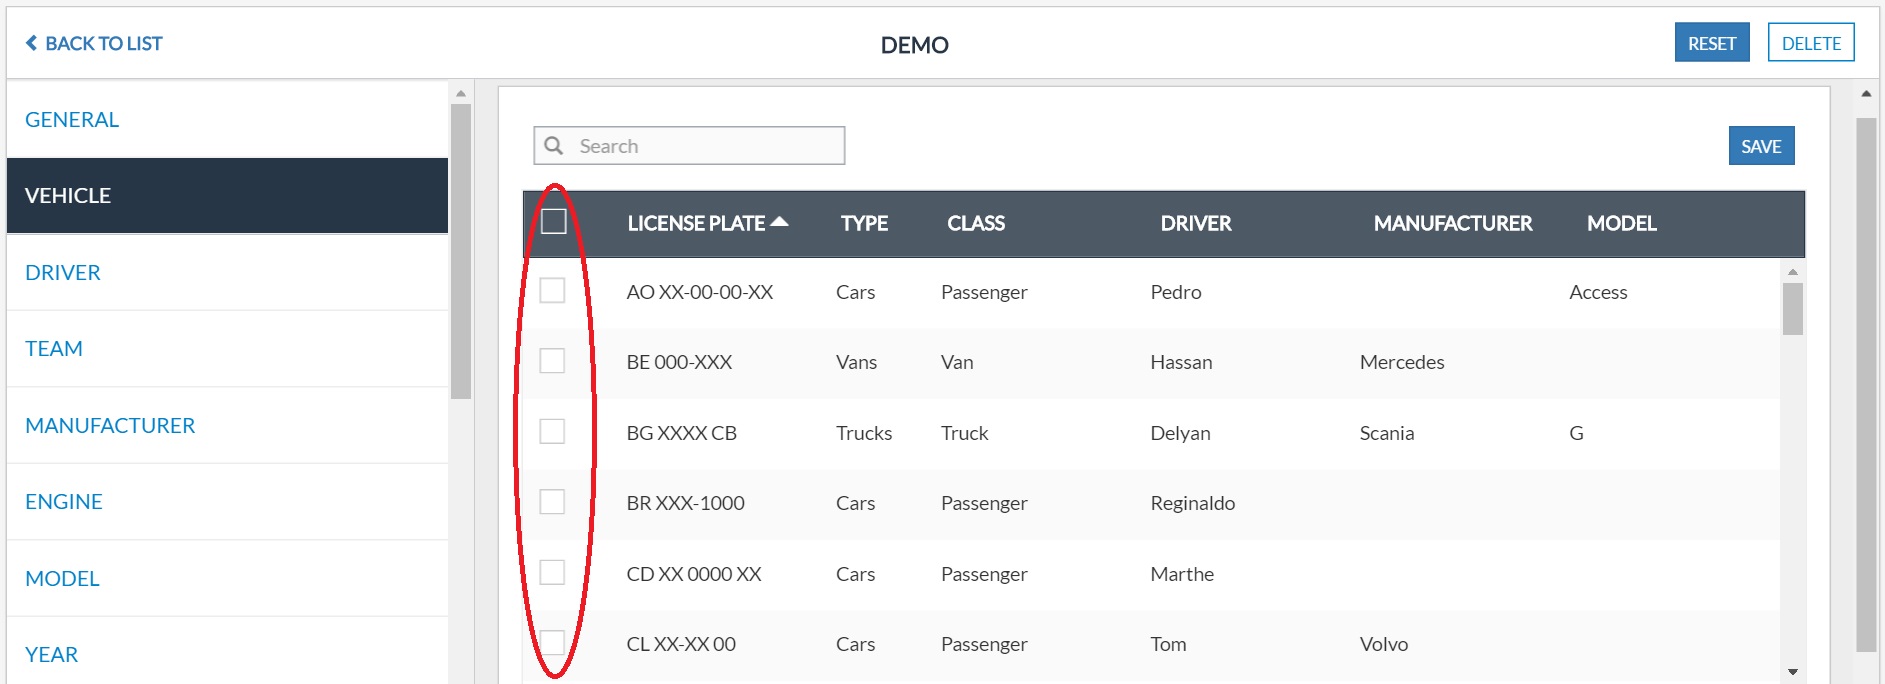Image resolution: width=1885 pixels, height=684 pixels.
Task: Tick the checkbox for BR XXX-1000
Action: (x=552, y=502)
